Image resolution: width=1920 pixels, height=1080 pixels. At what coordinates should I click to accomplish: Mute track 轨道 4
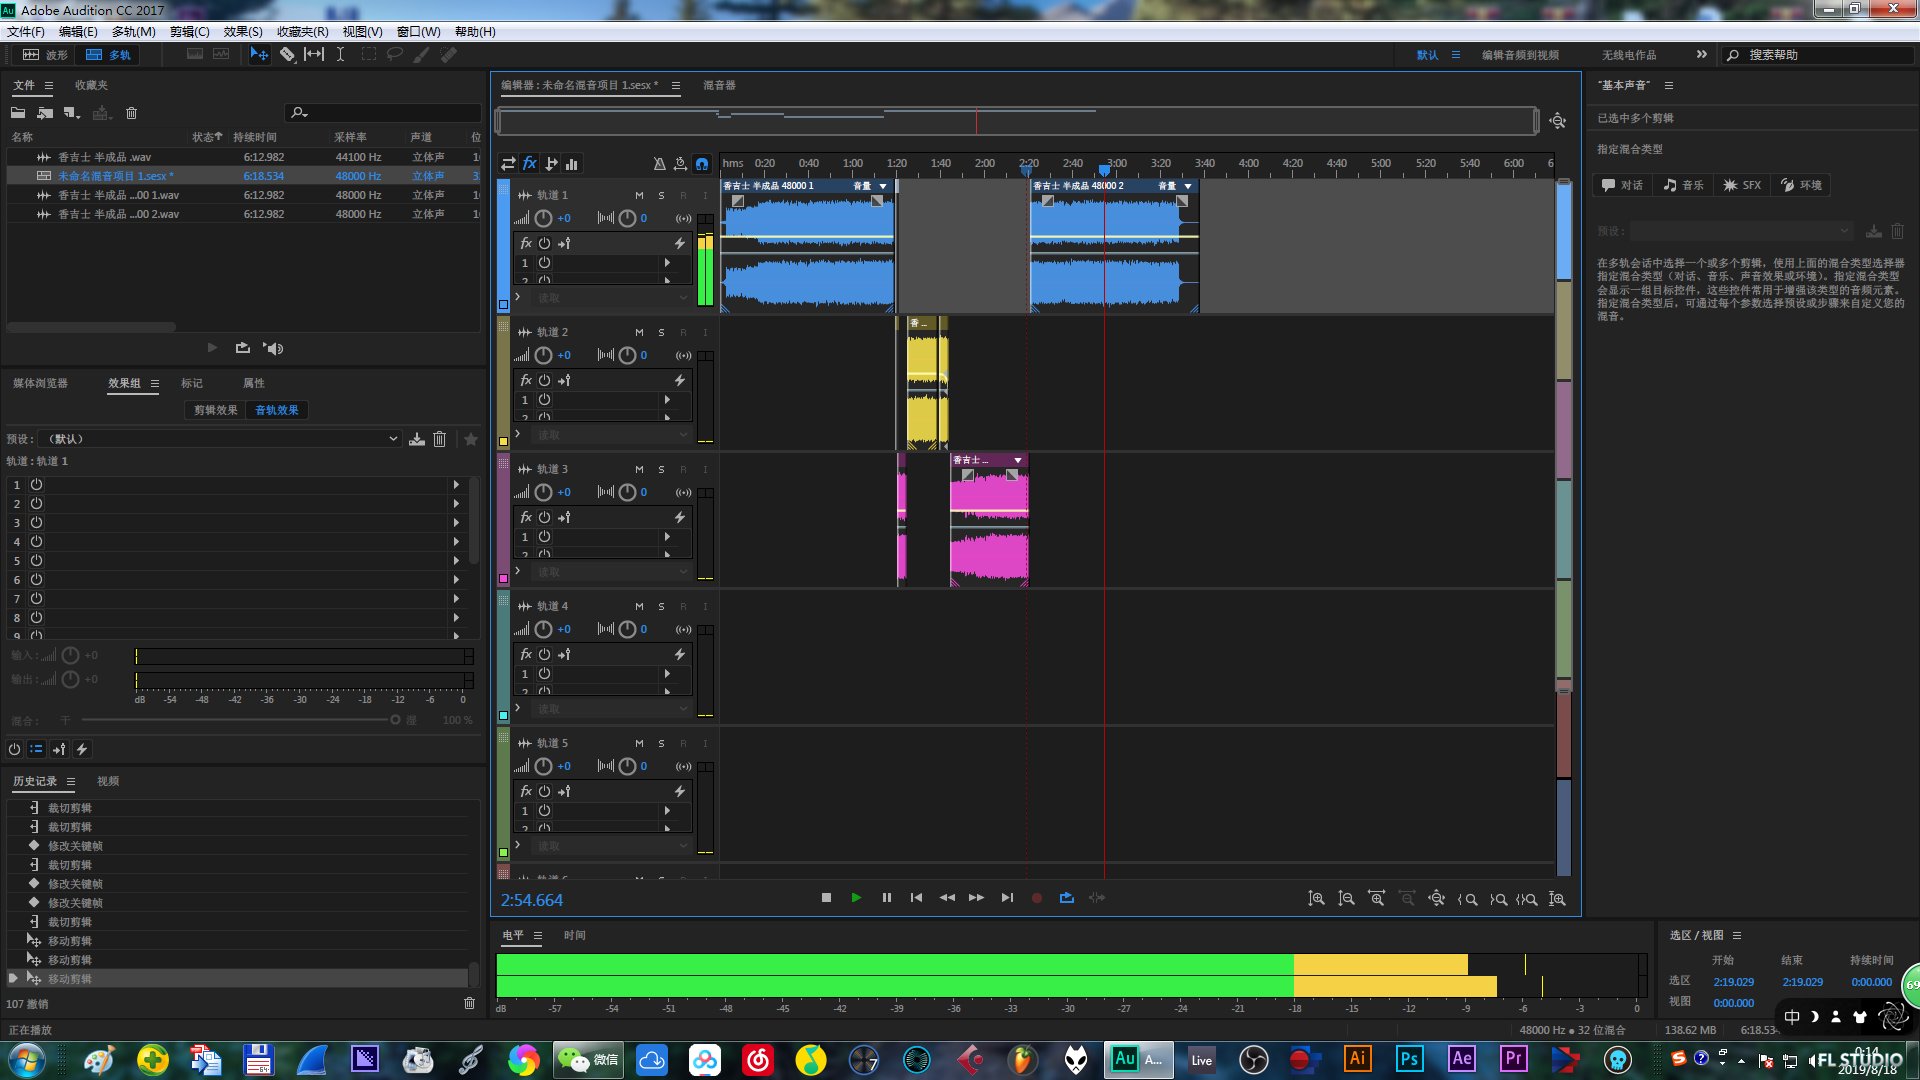[639, 606]
